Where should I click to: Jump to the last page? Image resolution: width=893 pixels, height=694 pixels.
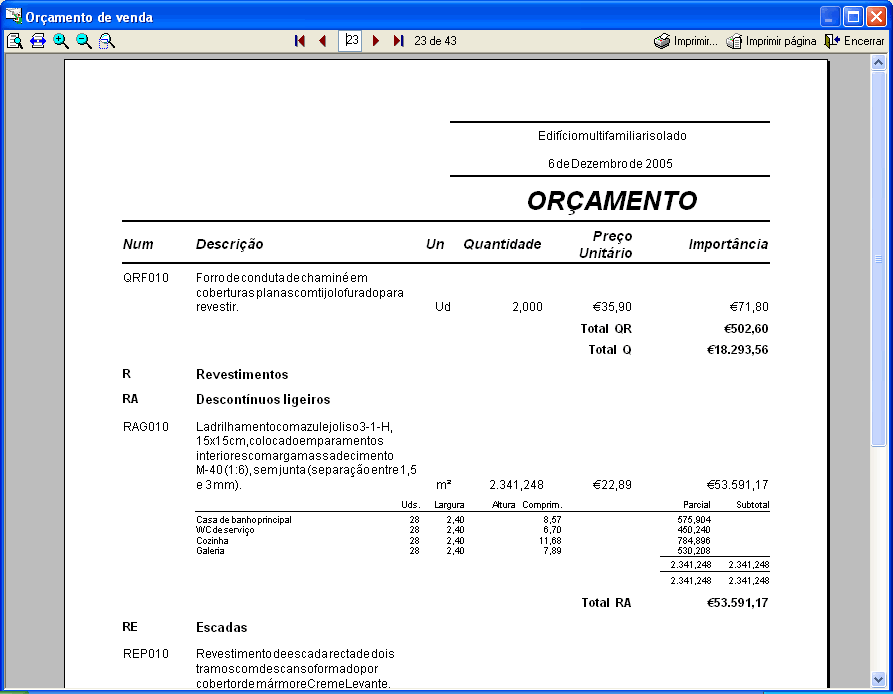[398, 41]
